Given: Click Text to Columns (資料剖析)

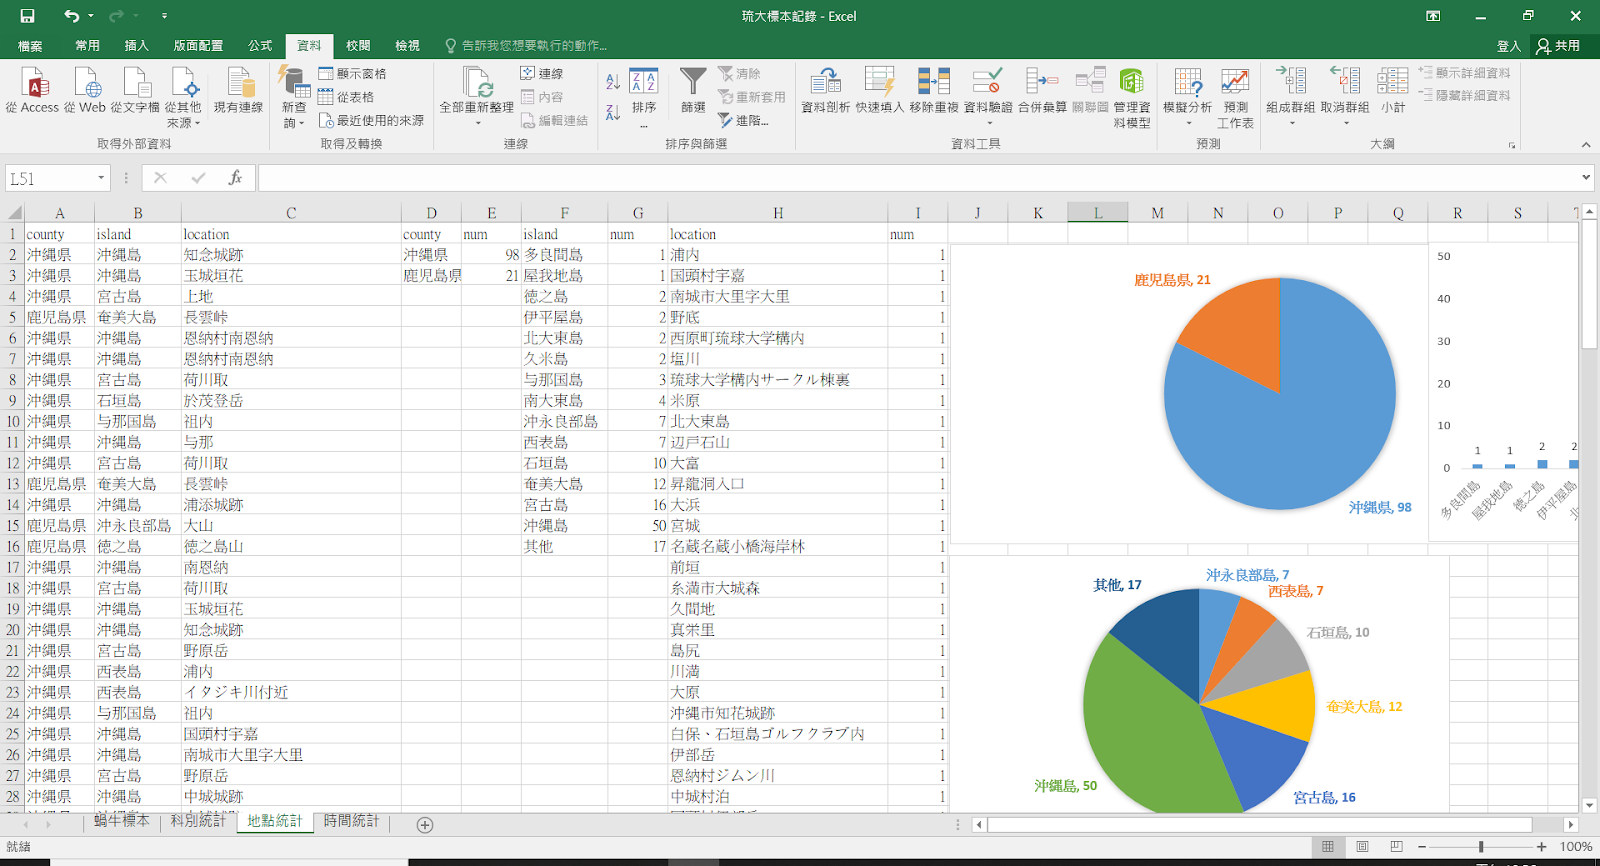Looking at the screenshot, I should click(x=826, y=91).
